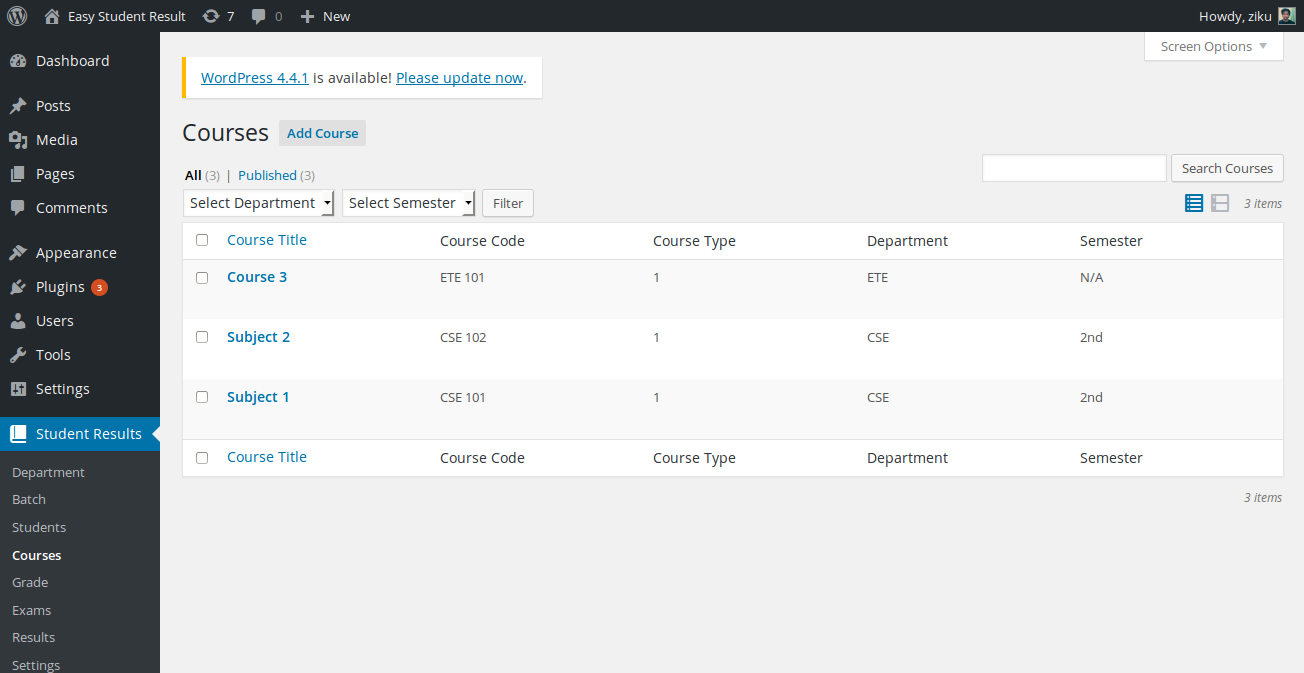Click the Add Course button
This screenshot has height=673, width=1304.
(322, 133)
